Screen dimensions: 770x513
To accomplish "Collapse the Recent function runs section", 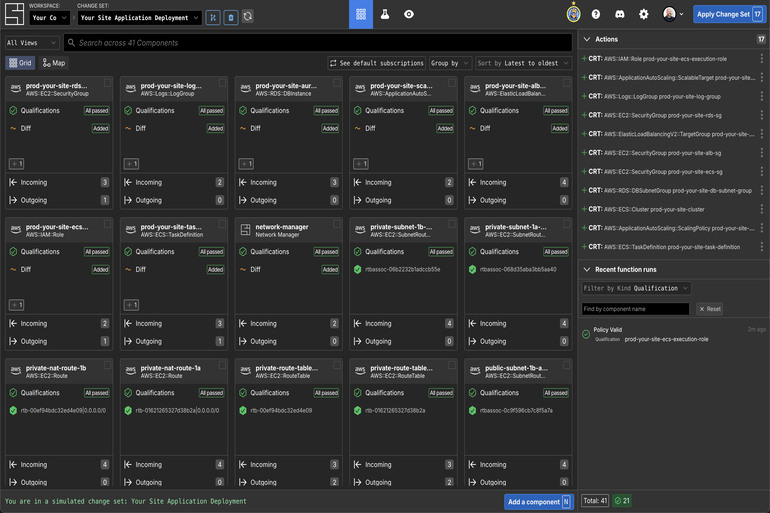I will (x=586, y=270).
